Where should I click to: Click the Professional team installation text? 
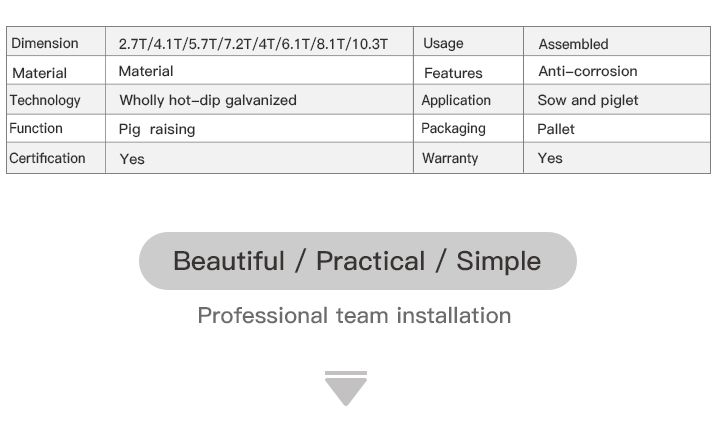[354, 316]
